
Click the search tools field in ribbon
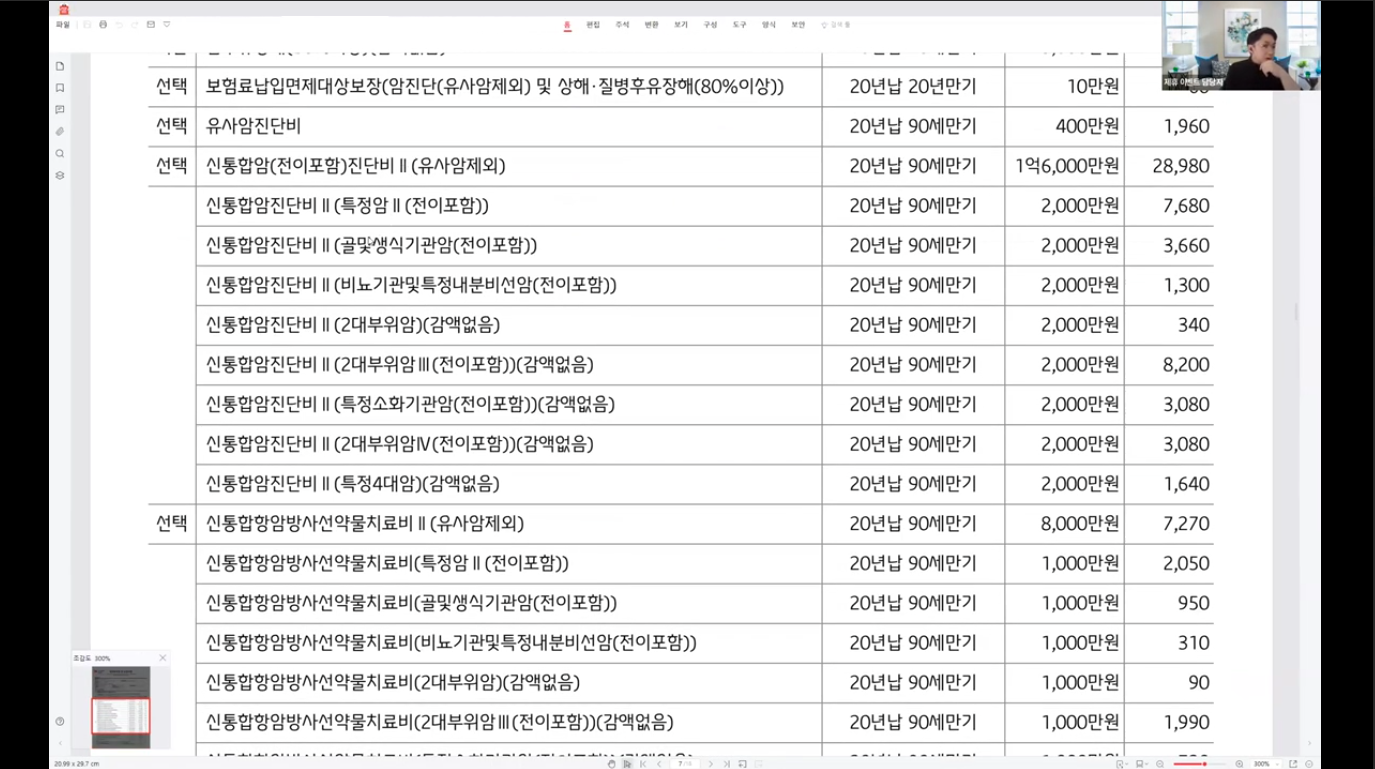pyautogui.click(x=836, y=24)
